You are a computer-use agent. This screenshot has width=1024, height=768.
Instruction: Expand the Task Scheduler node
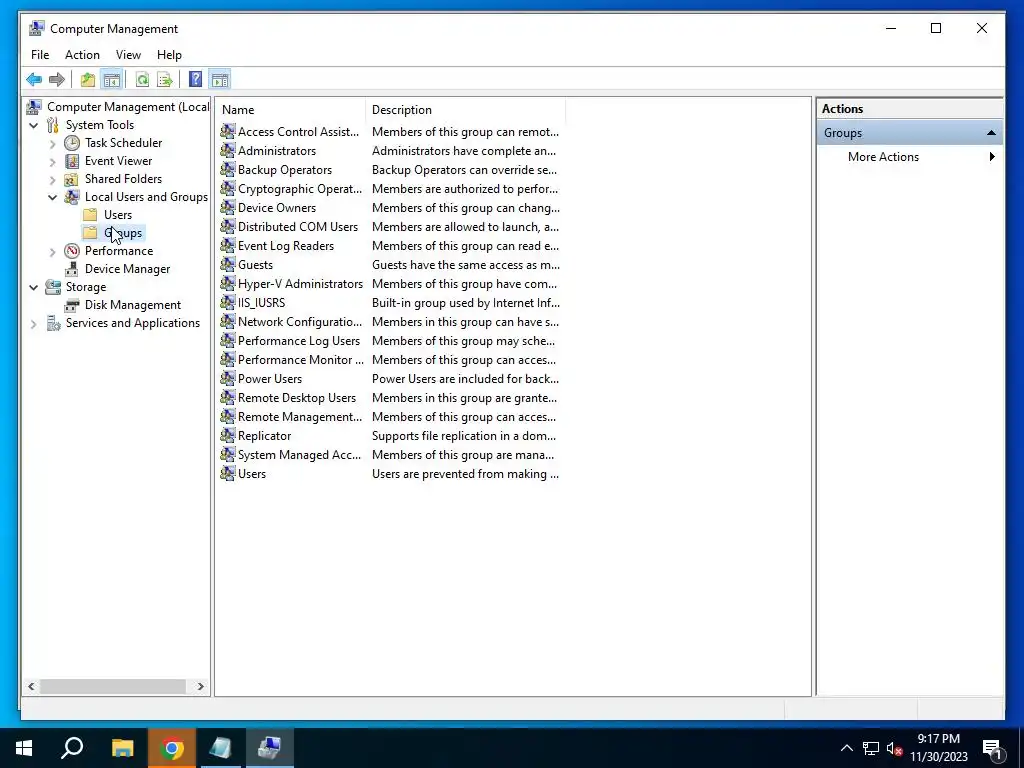click(x=53, y=144)
